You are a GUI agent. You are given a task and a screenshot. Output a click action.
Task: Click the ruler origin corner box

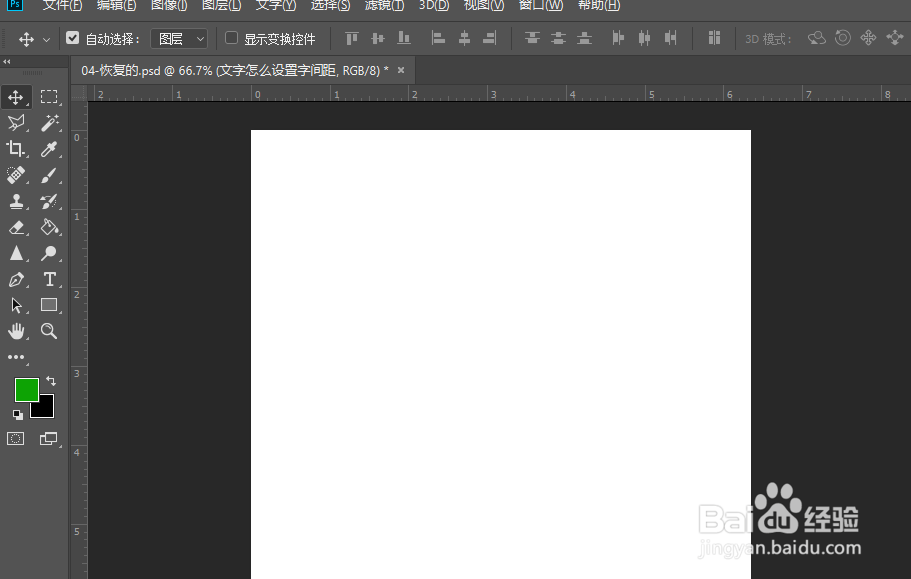pyautogui.click(x=79, y=93)
